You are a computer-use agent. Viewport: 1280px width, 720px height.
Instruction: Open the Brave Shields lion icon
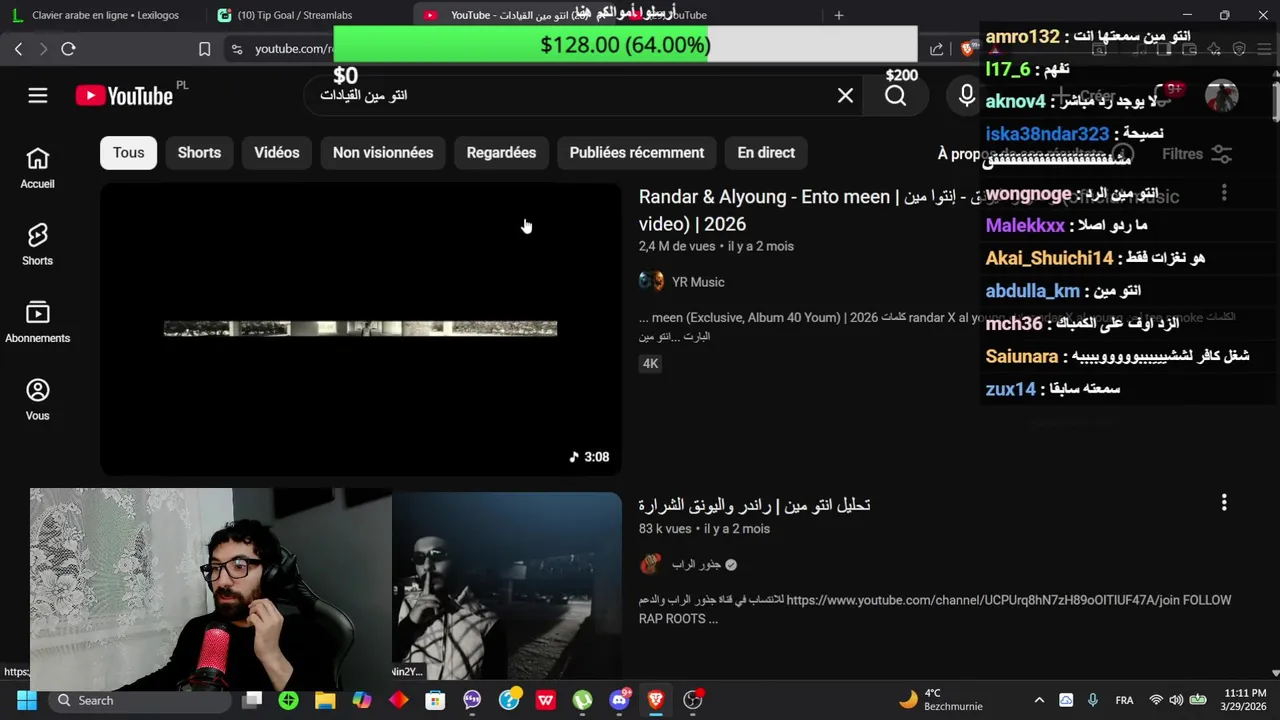(x=967, y=49)
